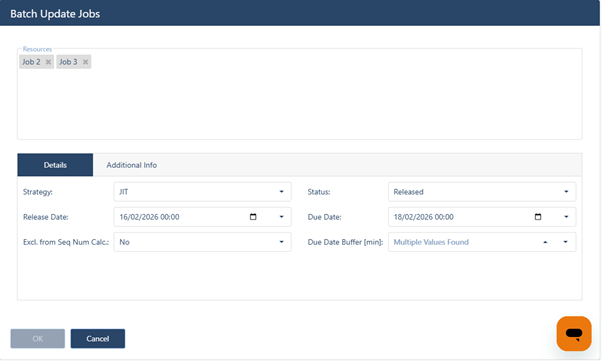Open the Due Date calendar picker
Image resolution: width=602 pixels, height=361 pixels.
[x=538, y=217]
